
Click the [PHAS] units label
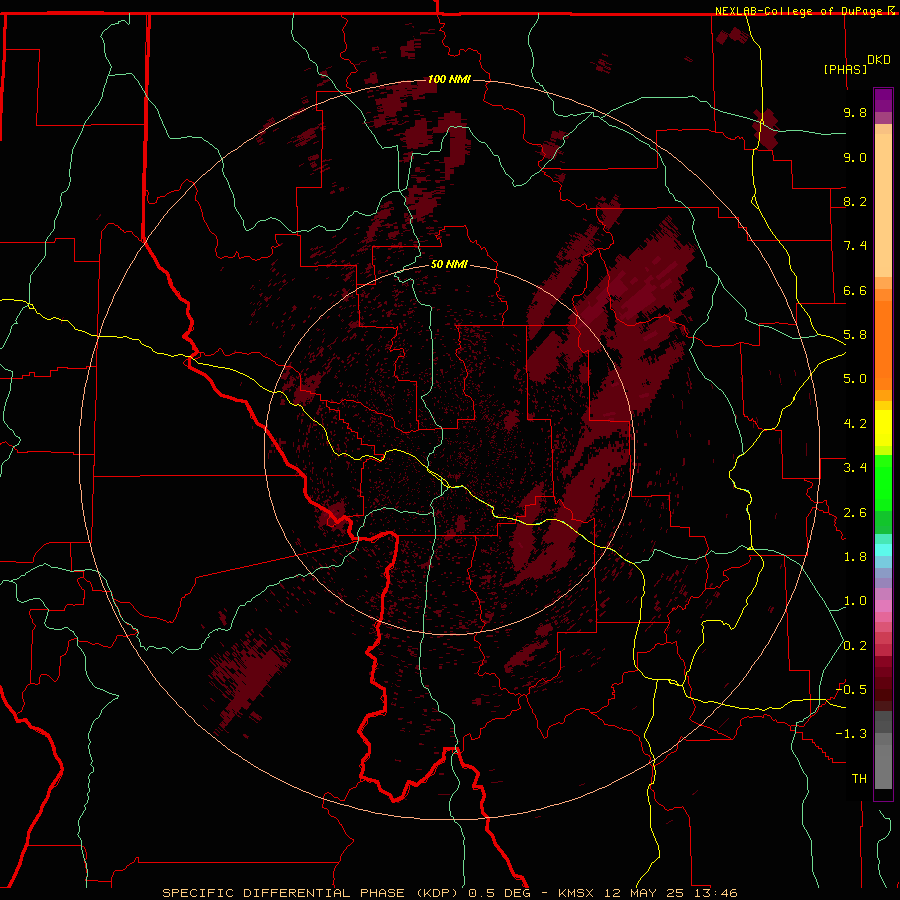tap(845, 70)
